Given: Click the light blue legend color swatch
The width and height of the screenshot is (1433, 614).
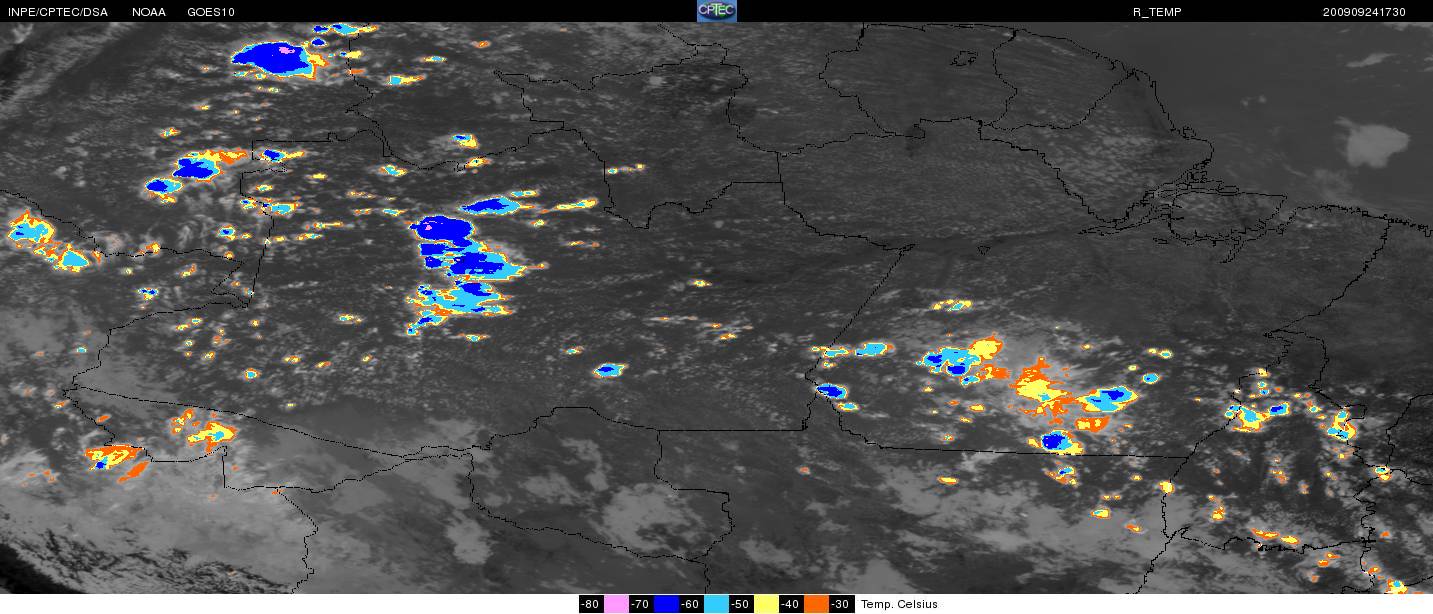Looking at the screenshot, I should [716, 604].
